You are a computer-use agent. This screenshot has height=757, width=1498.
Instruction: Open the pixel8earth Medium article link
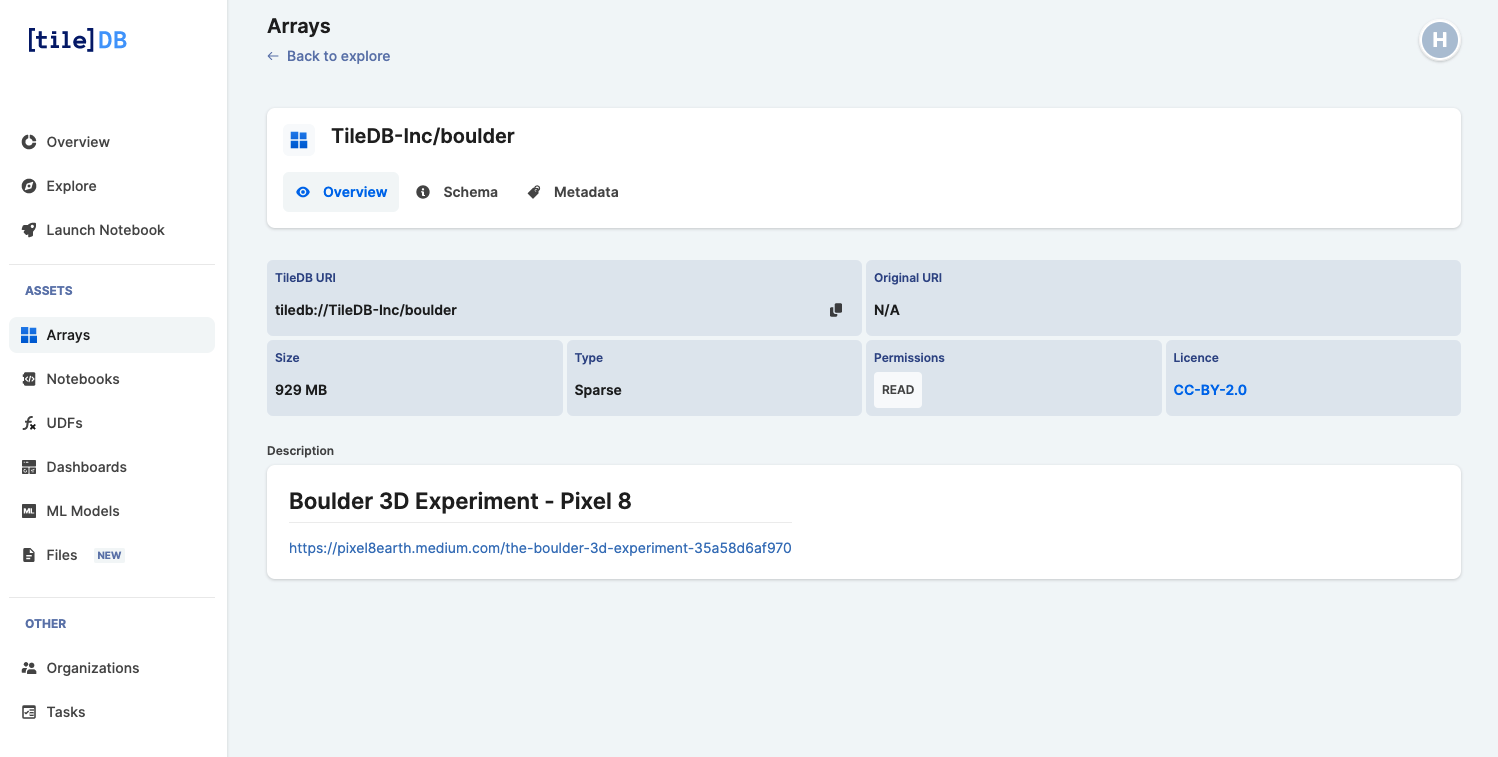pos(540,548)
